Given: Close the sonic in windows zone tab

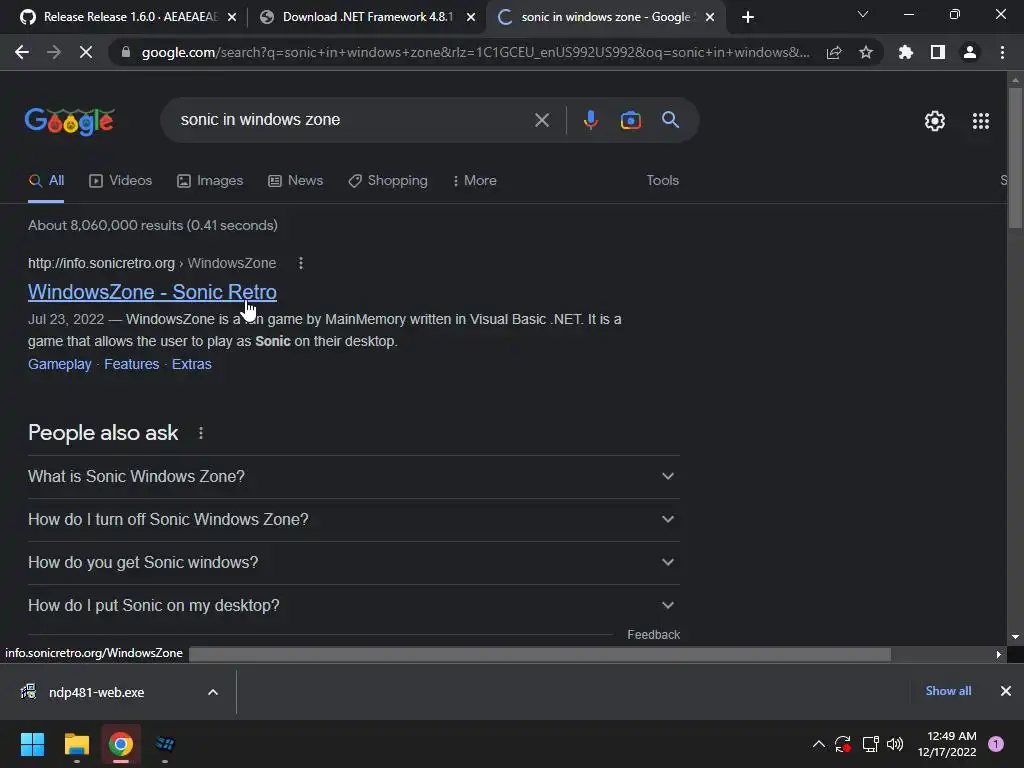Looking at the screenshot, I should pyautogui.click(x=710, y=18).
